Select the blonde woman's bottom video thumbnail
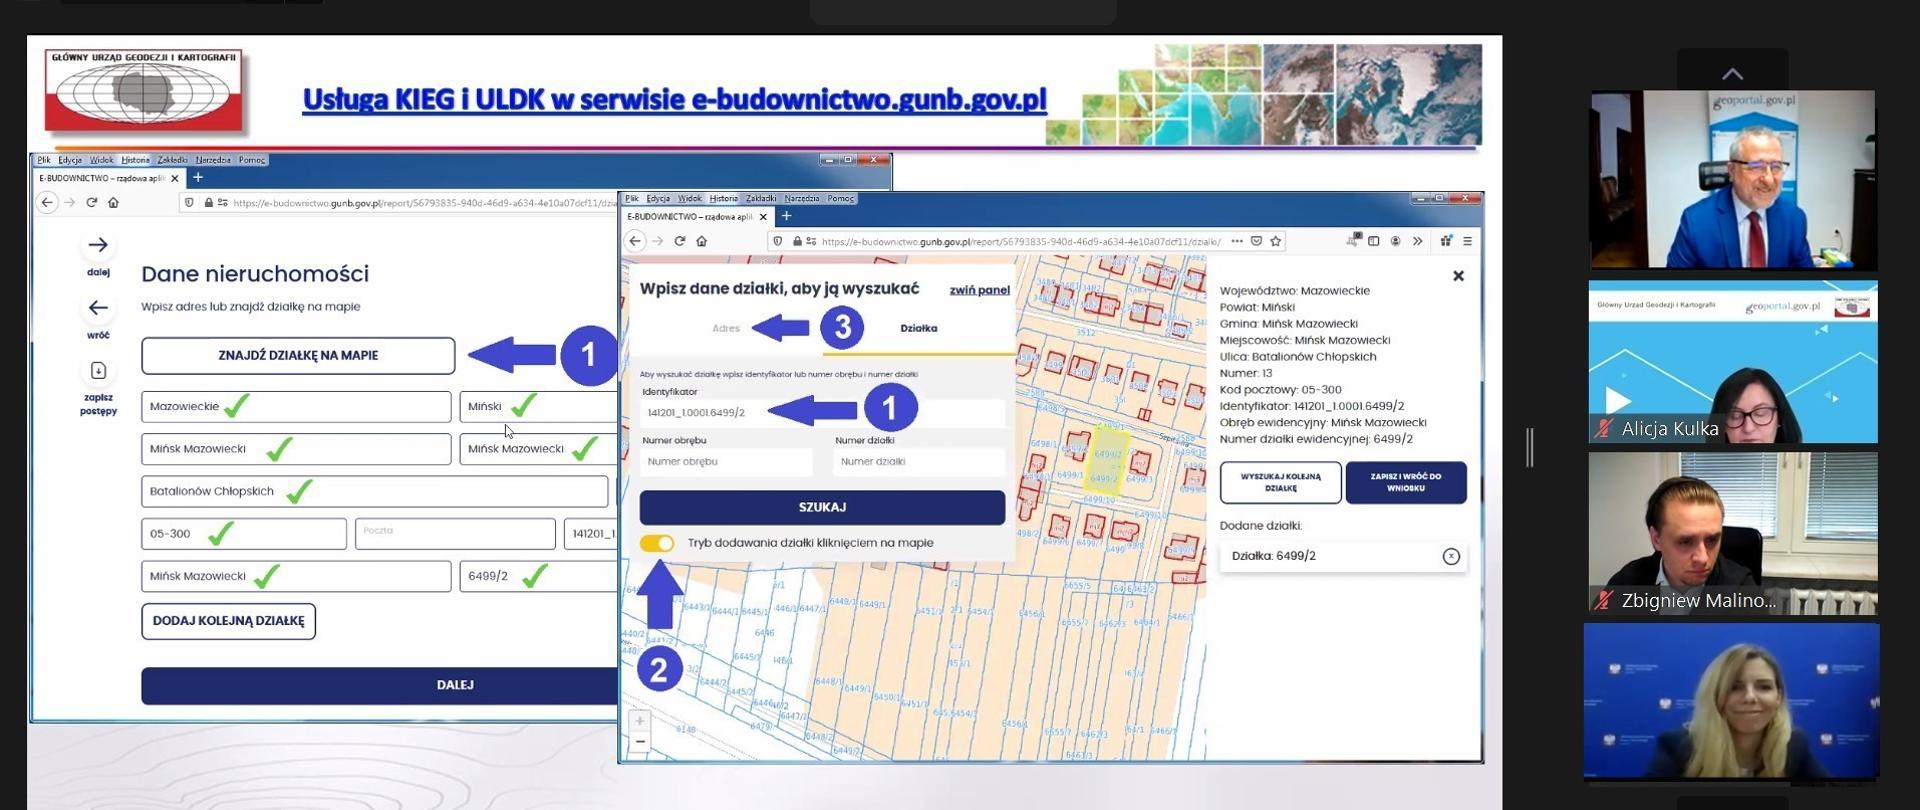The width and height of the screenshot is (1920, 810). point(1732,701)
